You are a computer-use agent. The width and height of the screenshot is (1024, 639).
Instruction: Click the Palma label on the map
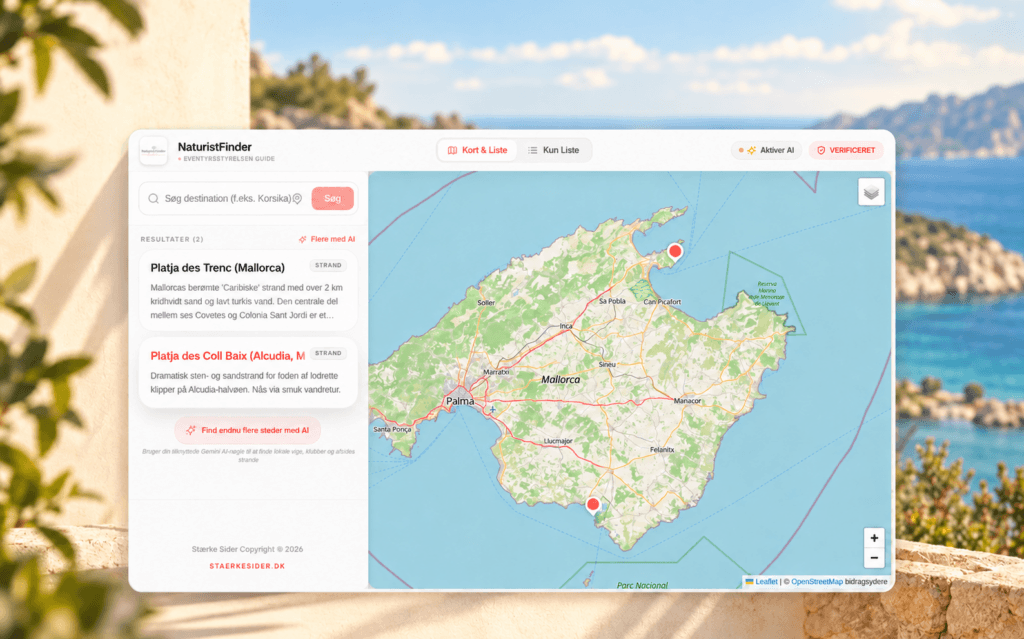click(460, 401)
